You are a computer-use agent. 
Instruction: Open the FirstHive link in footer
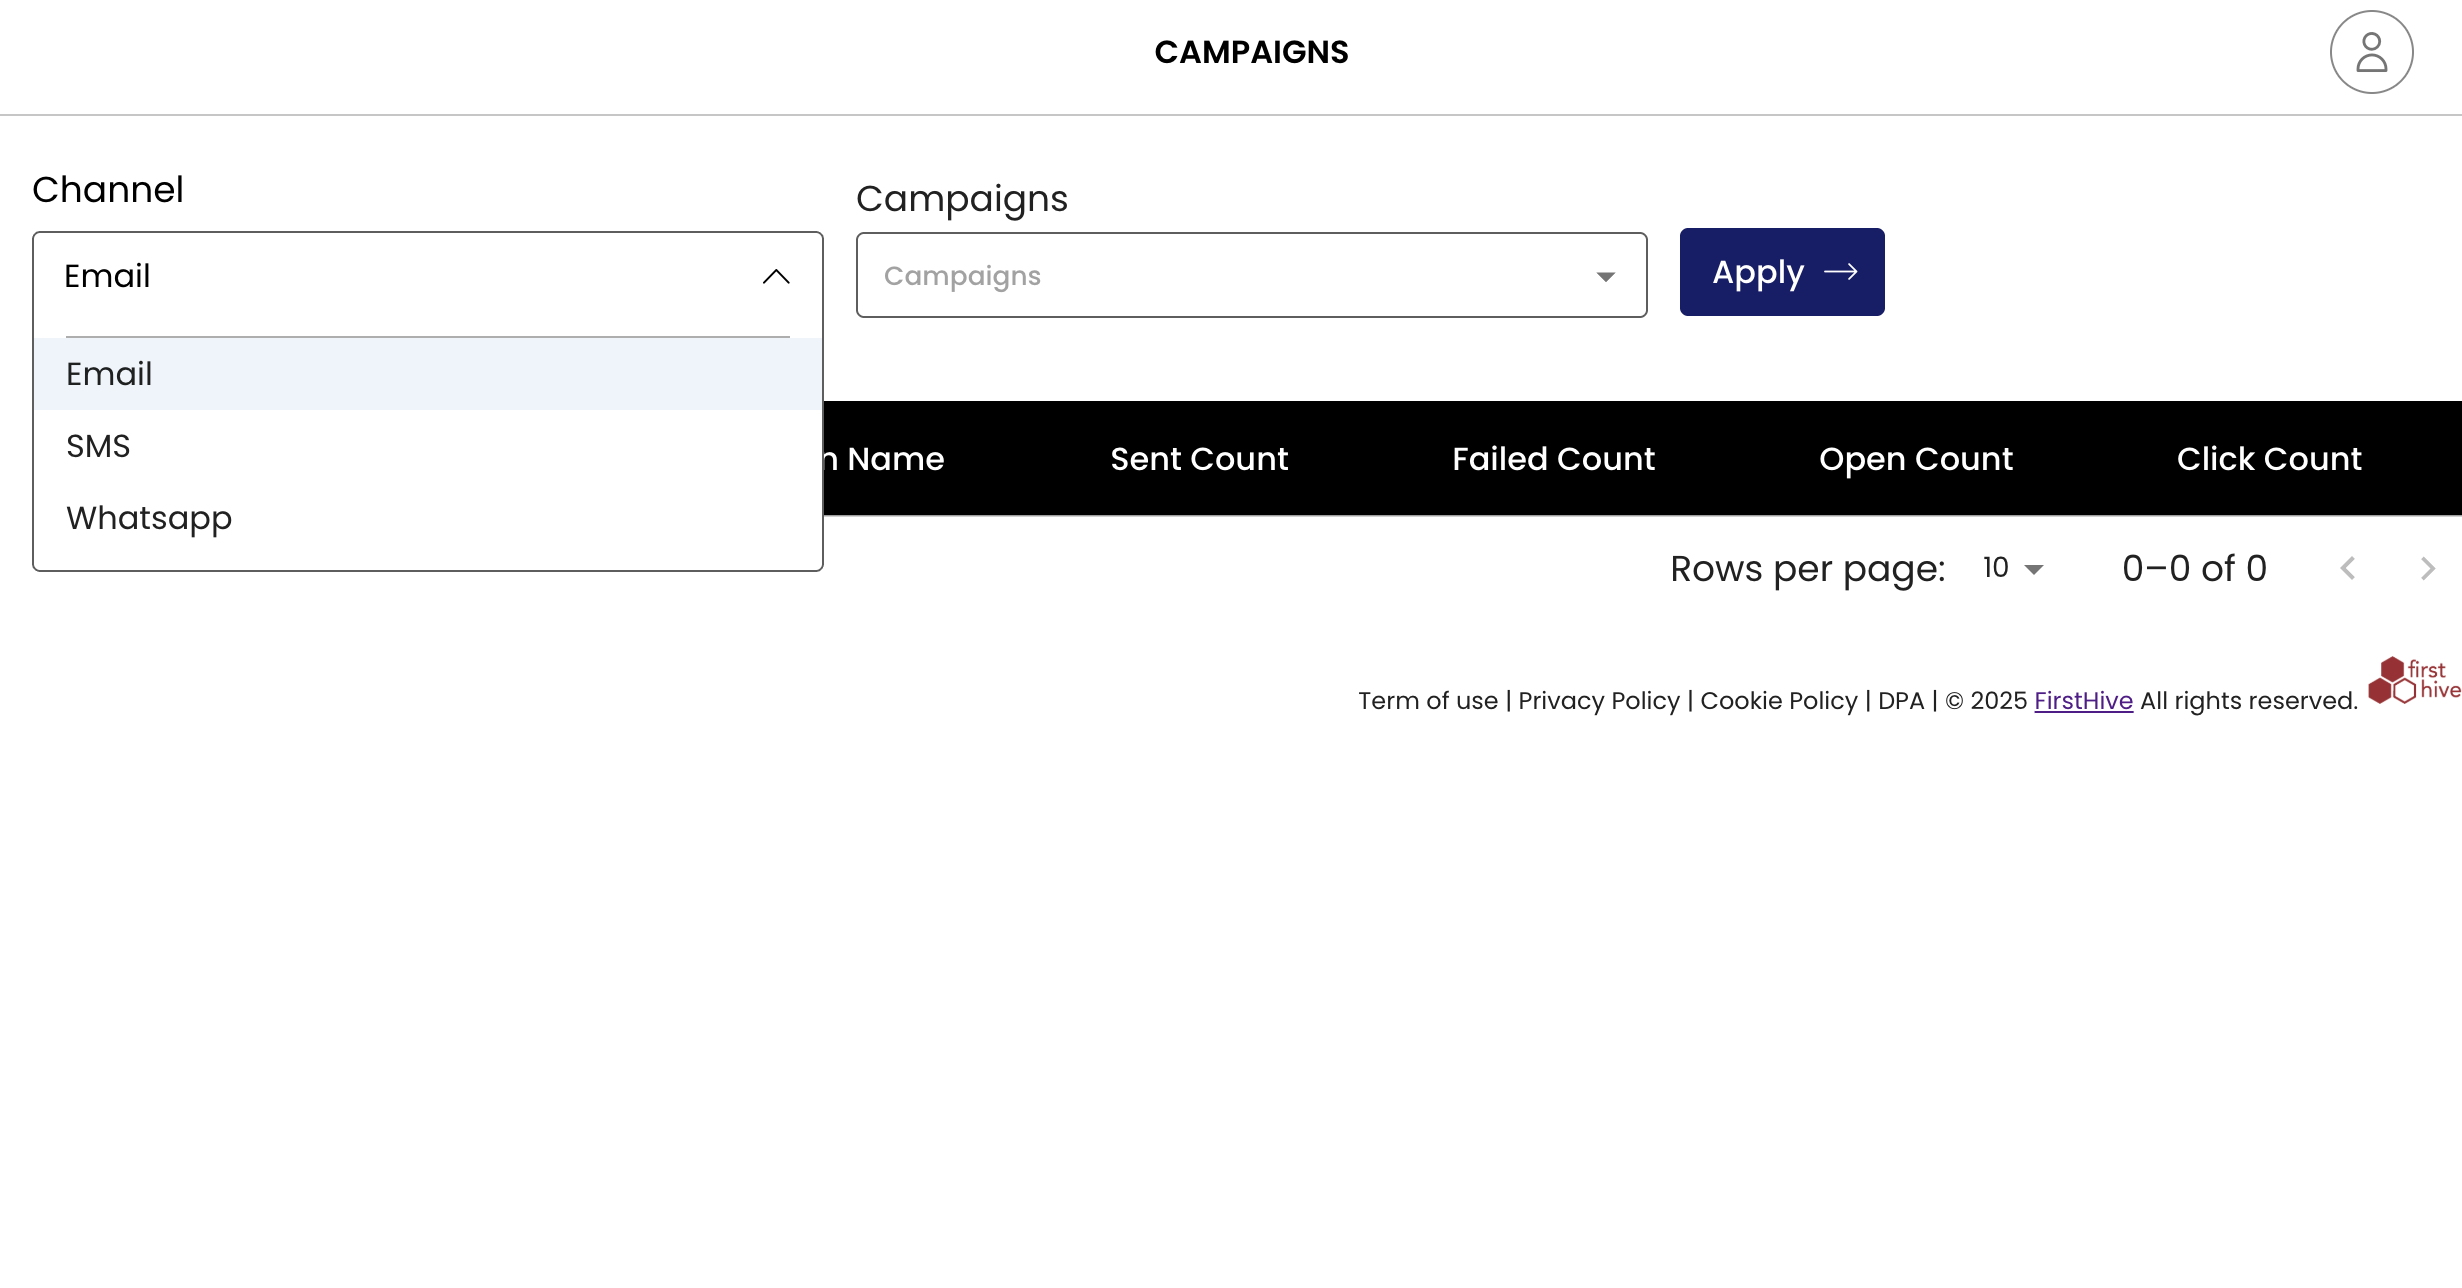[x=2083, y=700]
